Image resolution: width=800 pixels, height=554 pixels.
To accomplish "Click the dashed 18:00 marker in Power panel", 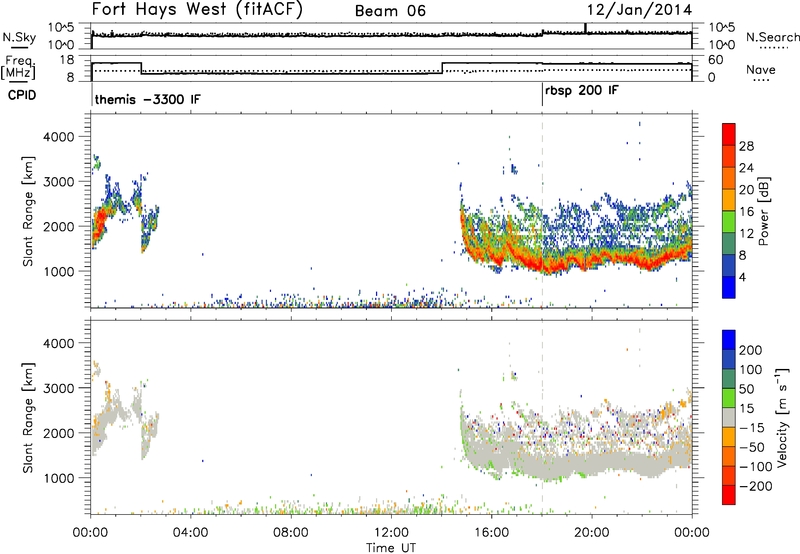I will (x=542, y=211).
